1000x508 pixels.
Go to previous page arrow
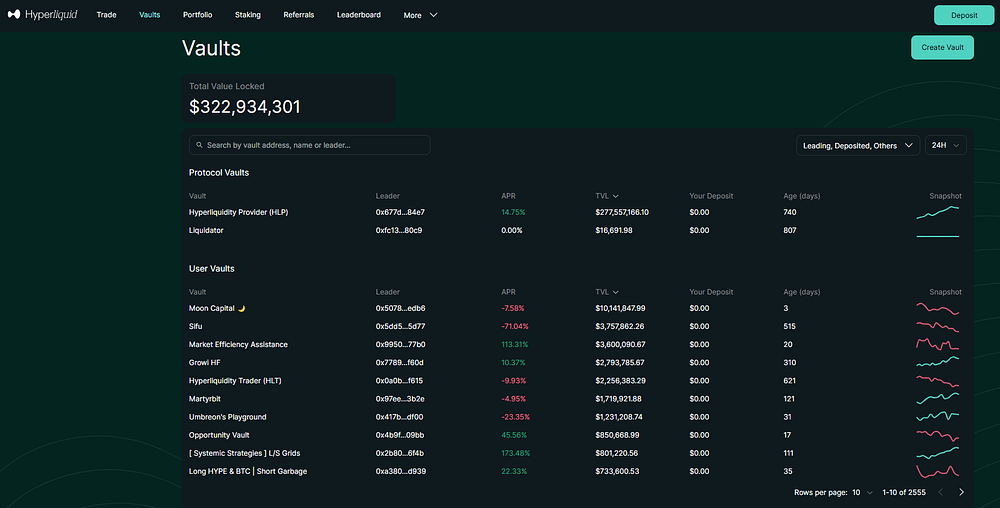(940, 492)
